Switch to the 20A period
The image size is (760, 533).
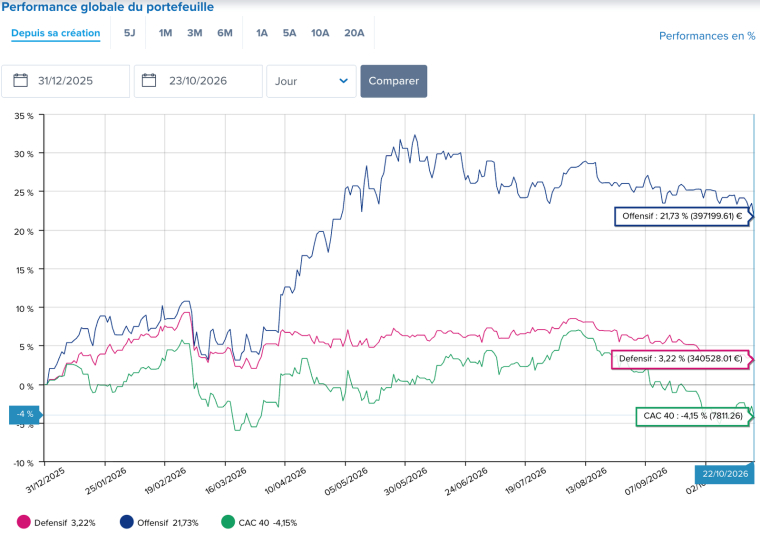pos(354,33)
